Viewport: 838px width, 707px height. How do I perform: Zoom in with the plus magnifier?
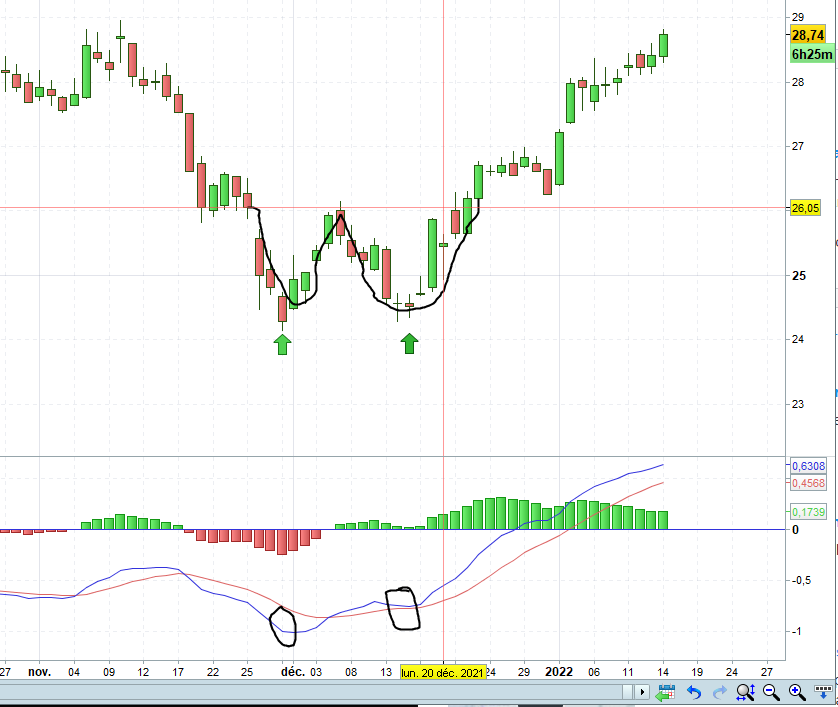797,692
